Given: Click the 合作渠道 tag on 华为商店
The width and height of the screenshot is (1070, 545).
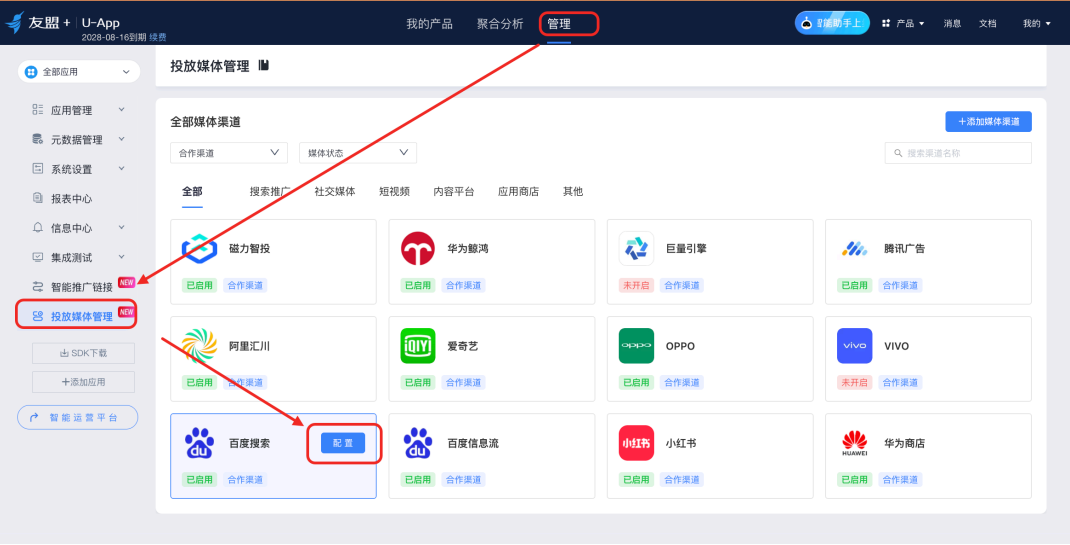Looking at the screenshot, I should click(x=900, y=480).
